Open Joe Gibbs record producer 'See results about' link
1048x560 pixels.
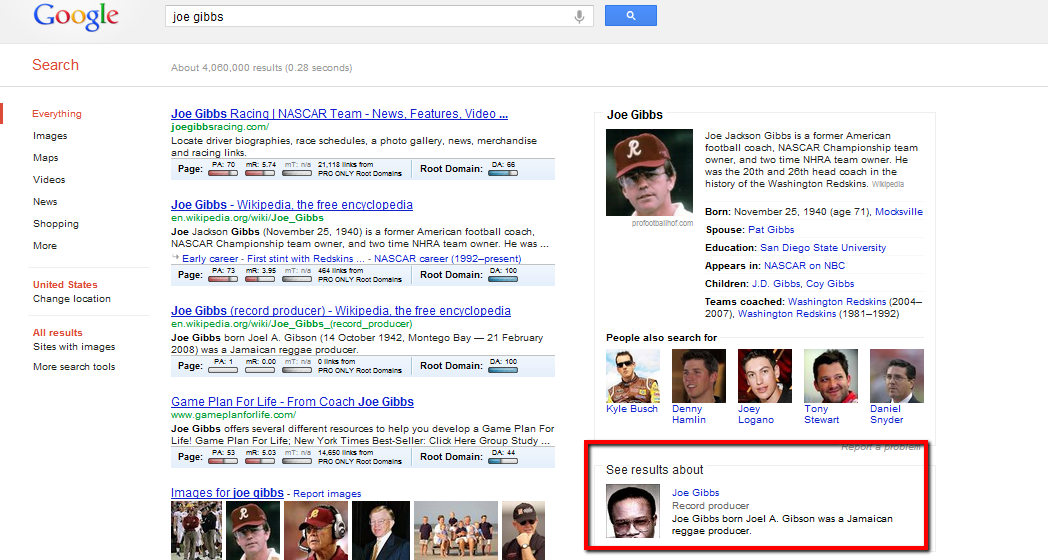[695, 493]
